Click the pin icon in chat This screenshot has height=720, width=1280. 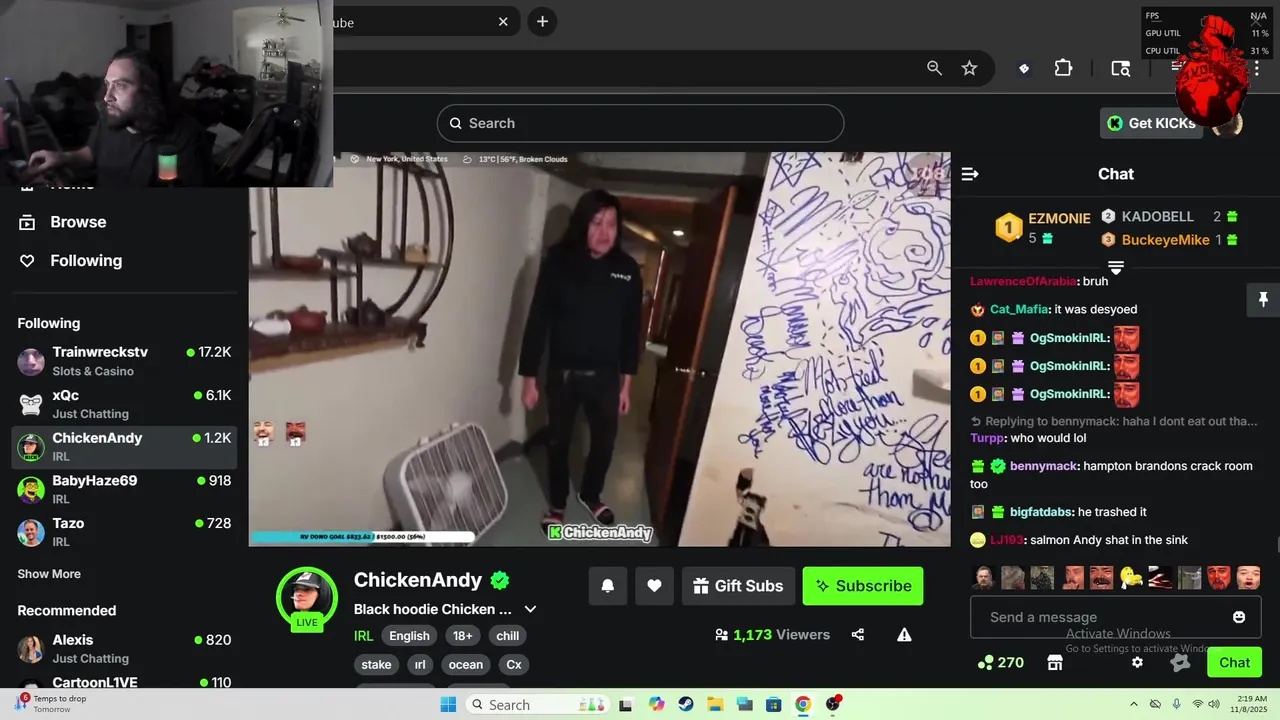point(1263,299)
